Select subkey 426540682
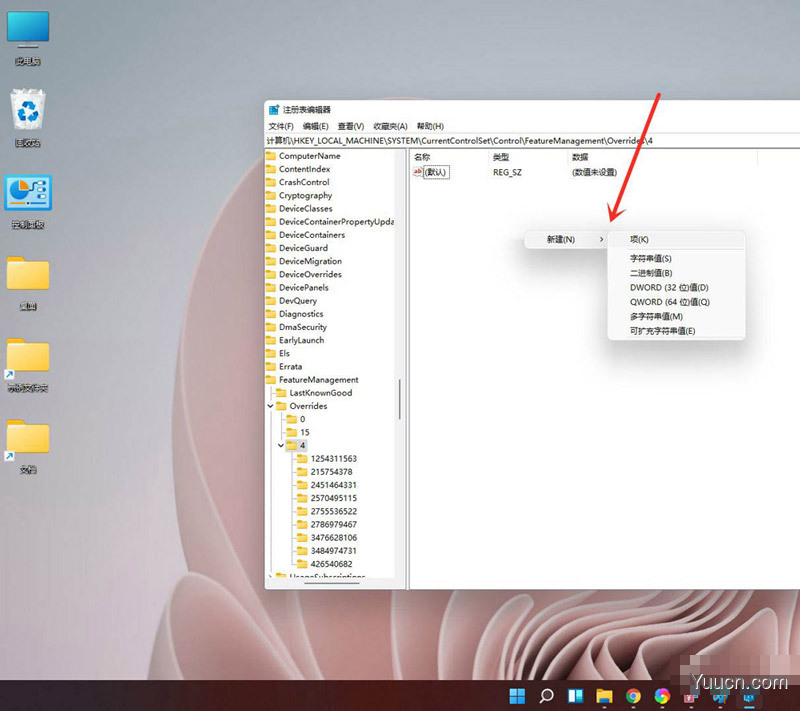Image resolution: width=800 pixels, height=711 pixels. pyautogui.click(x=331, y=564)
